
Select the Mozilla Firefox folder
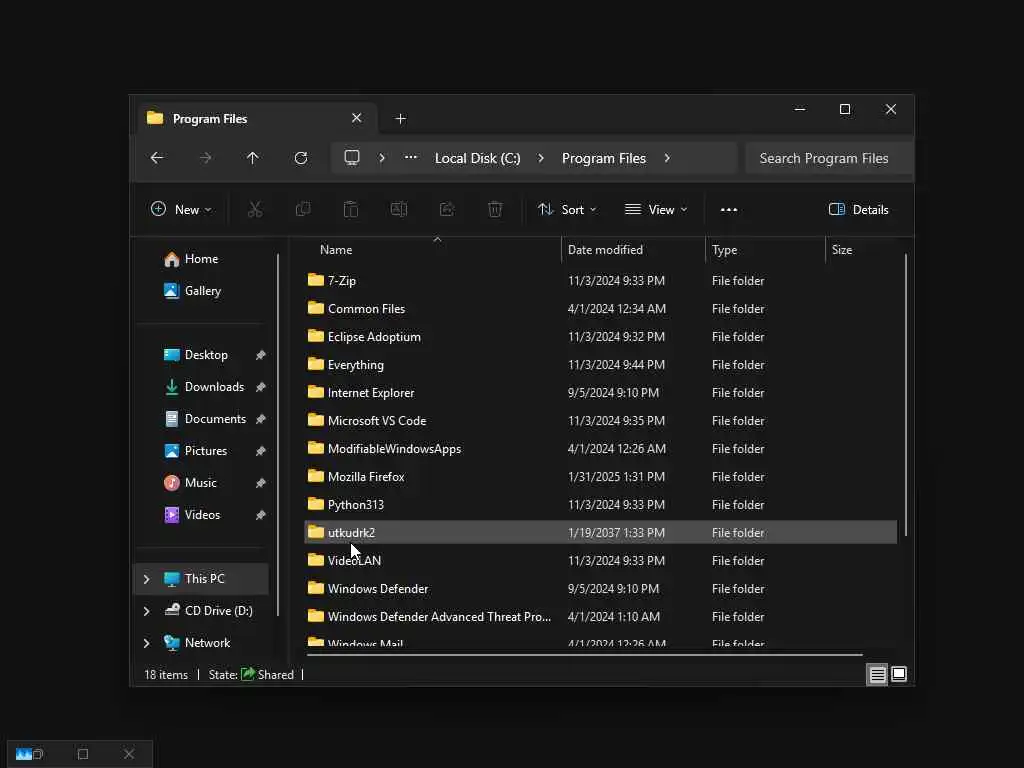coord(600,477)
